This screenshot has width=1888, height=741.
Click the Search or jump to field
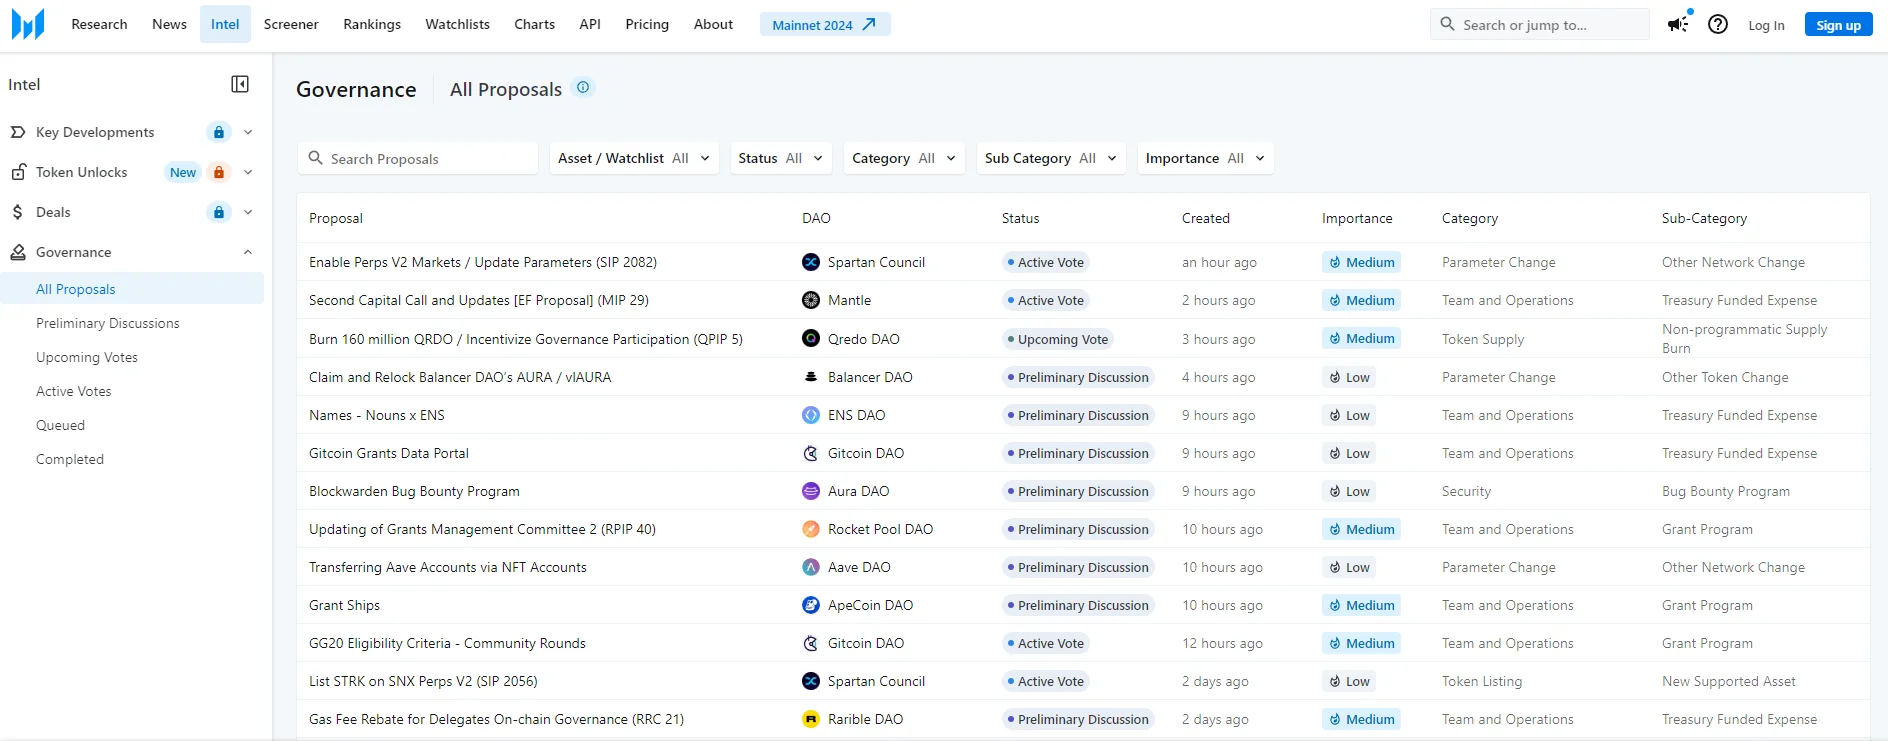tap(1540, 24)
